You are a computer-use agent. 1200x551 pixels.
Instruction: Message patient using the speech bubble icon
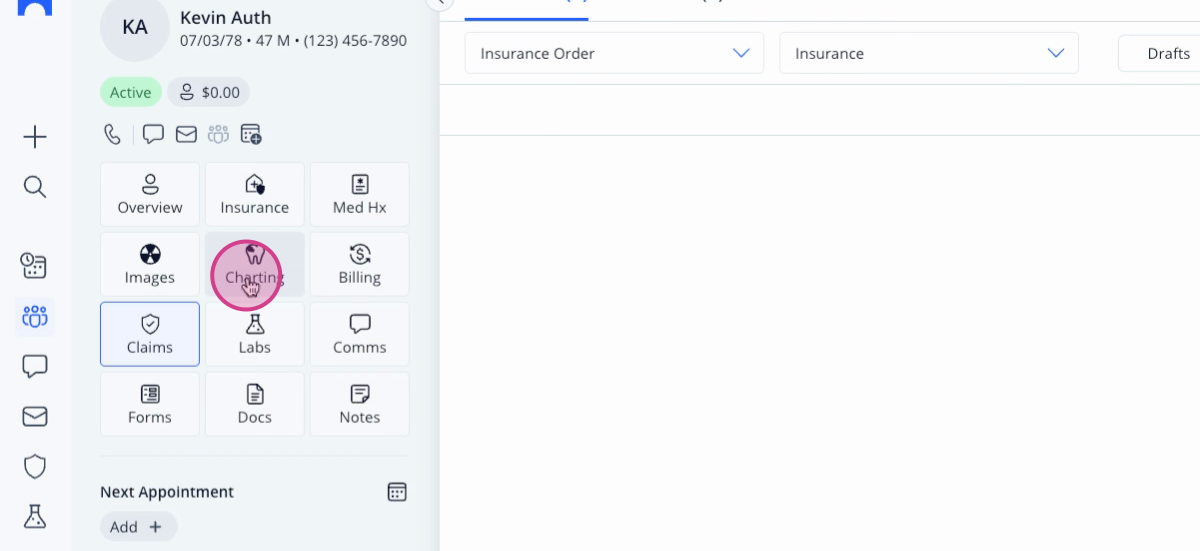[153, 134]
